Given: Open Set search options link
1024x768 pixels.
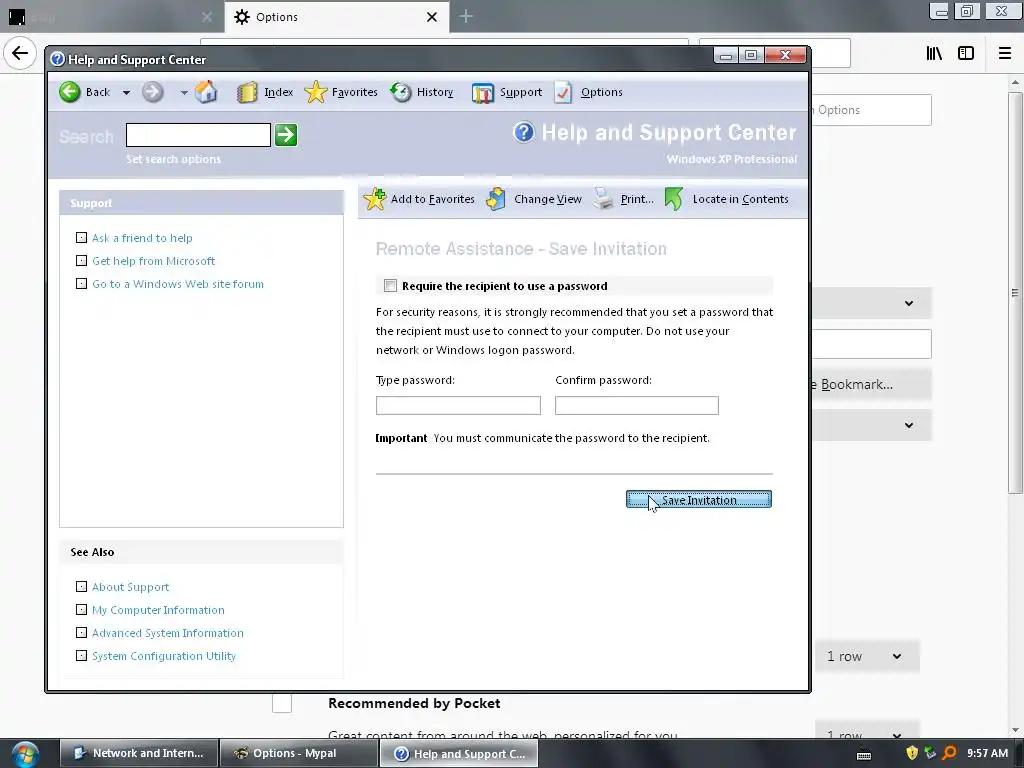Looking at the screenshot, I should (173, 159).
